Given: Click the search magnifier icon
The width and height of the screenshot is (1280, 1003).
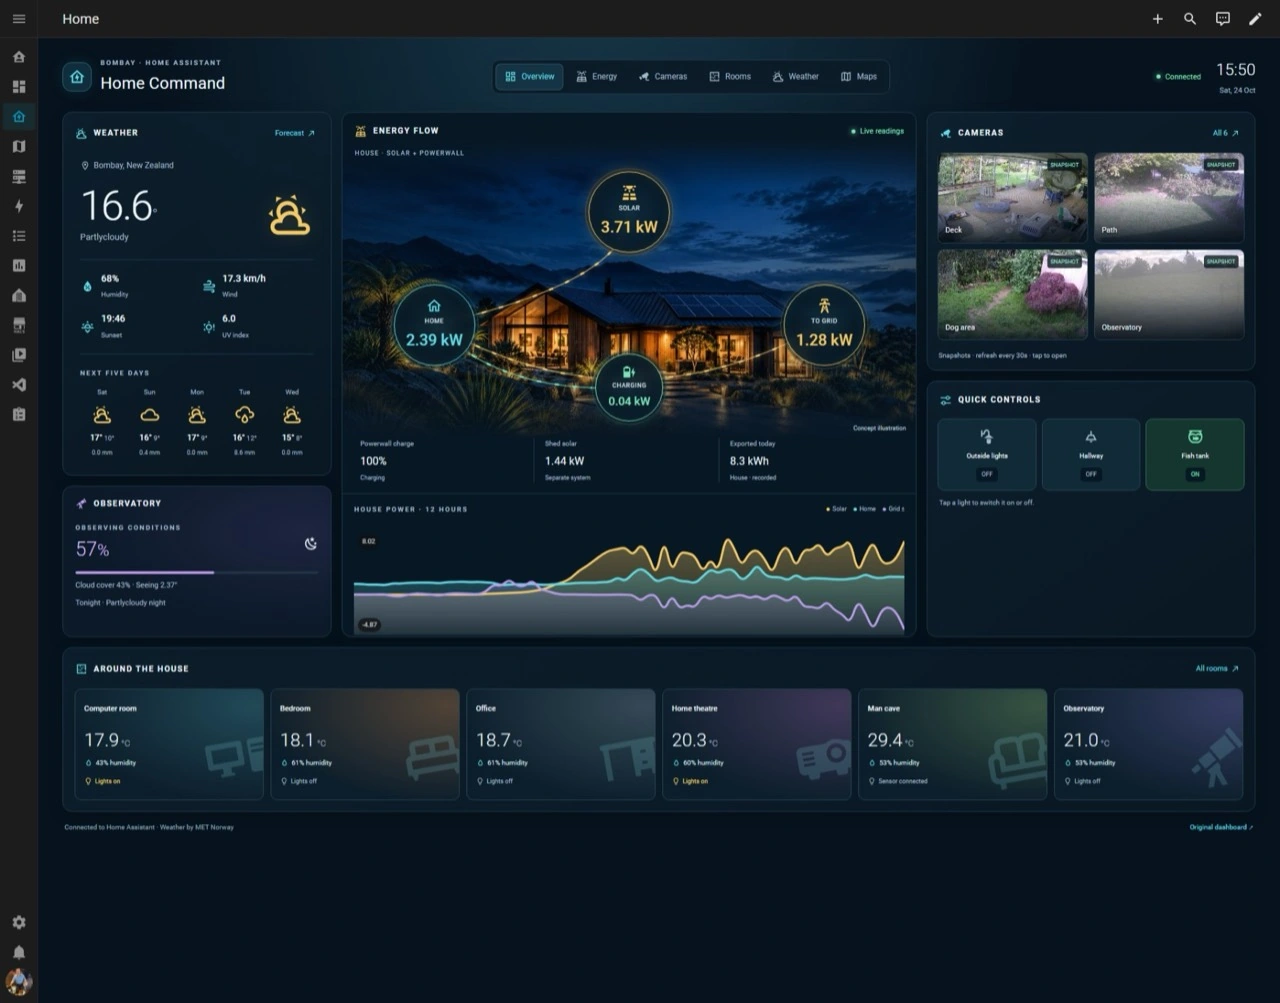Looking at the screenshot, I should [1190, 19].
